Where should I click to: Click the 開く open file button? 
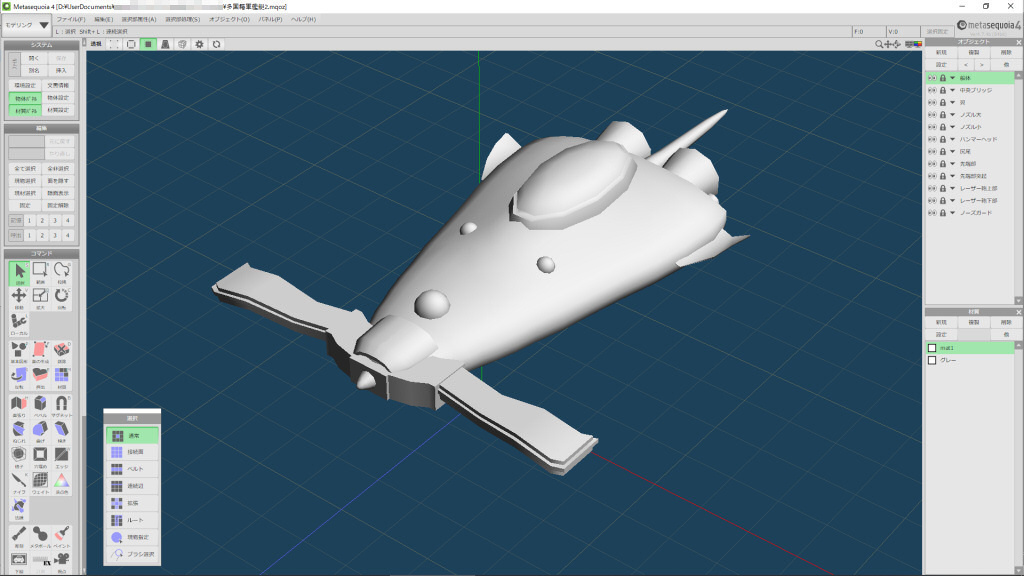pos(34,58)
